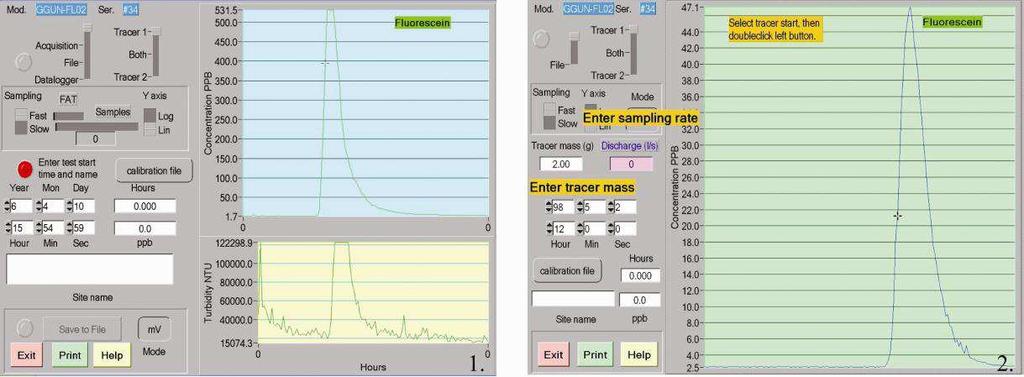
Task: Click the Tracer 1/Both/Tracer 2 selector slider in panel 1
Action: [x=155, y=52]
